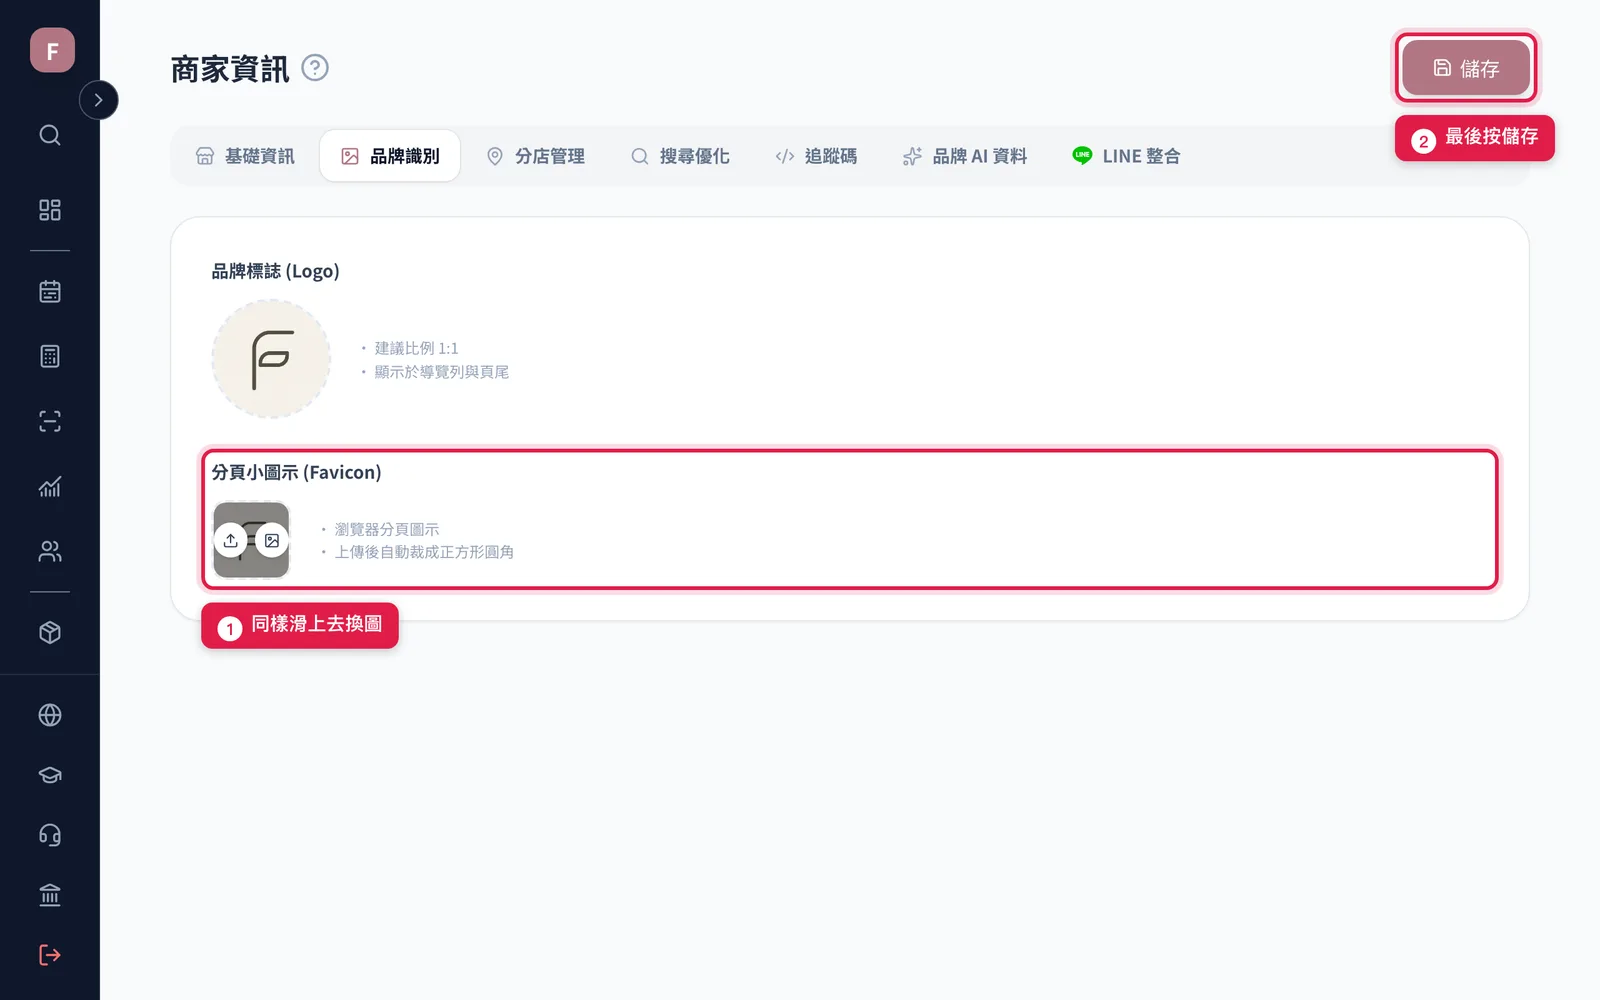Viewport: 1600px width, 1000px height.
Task: Open the bank building icon in sidebar
Action: click(50, 895)
